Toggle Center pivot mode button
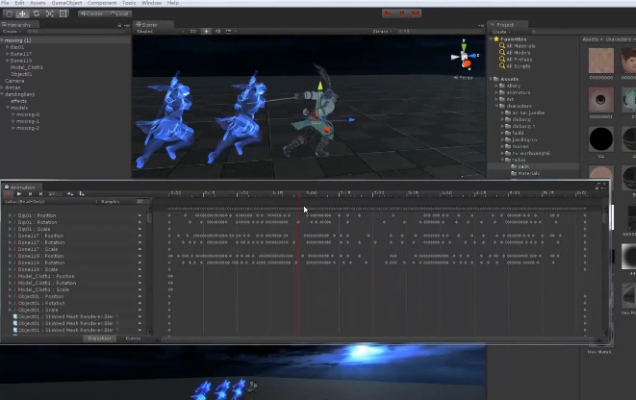The image size is (636, 400). 93,14
